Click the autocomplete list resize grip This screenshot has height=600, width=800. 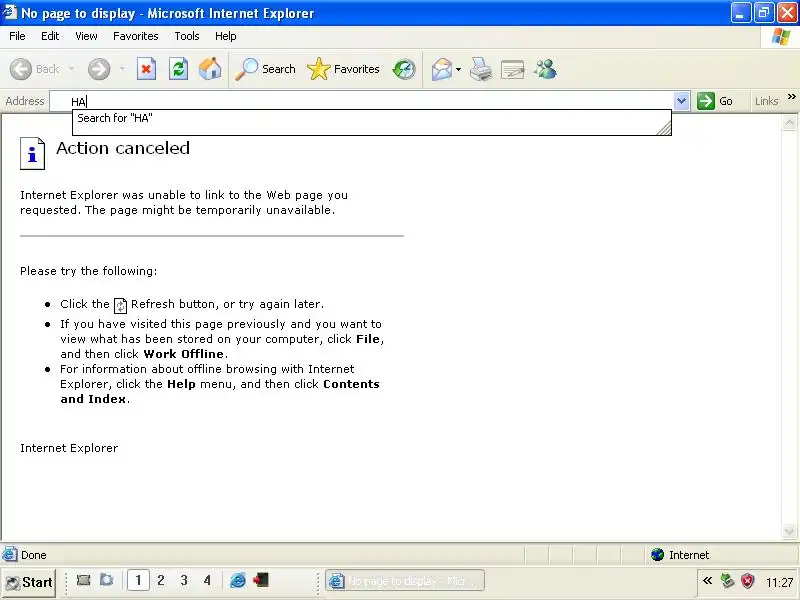(x=664, y=128)
